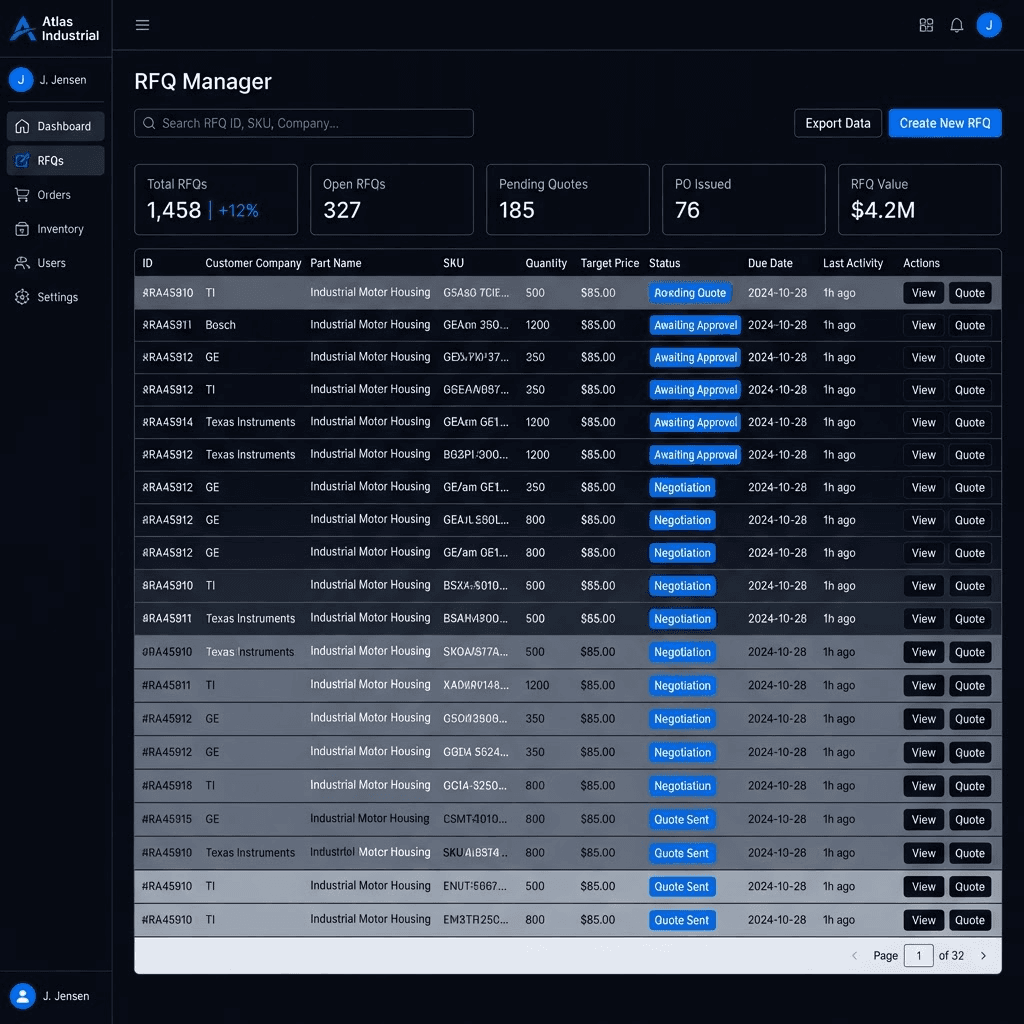Click the search magnifier icon
Image resolution: width=1024 pixels, height=1024 pixels.
click(149, 123)
